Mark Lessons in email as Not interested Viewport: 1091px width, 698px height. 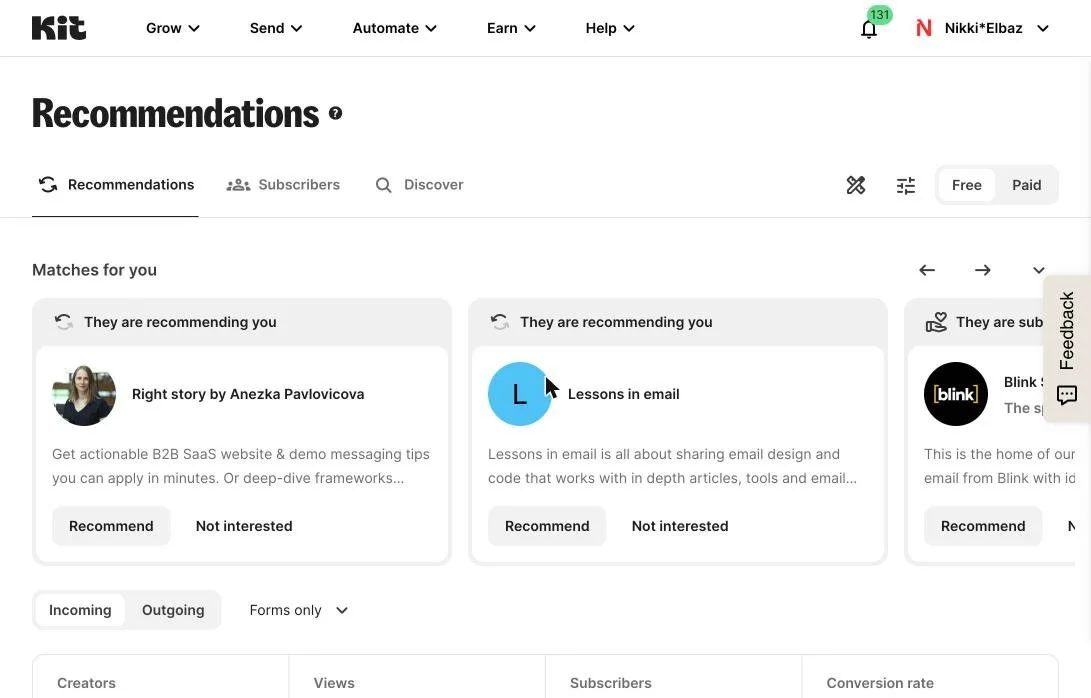(680, 526)
